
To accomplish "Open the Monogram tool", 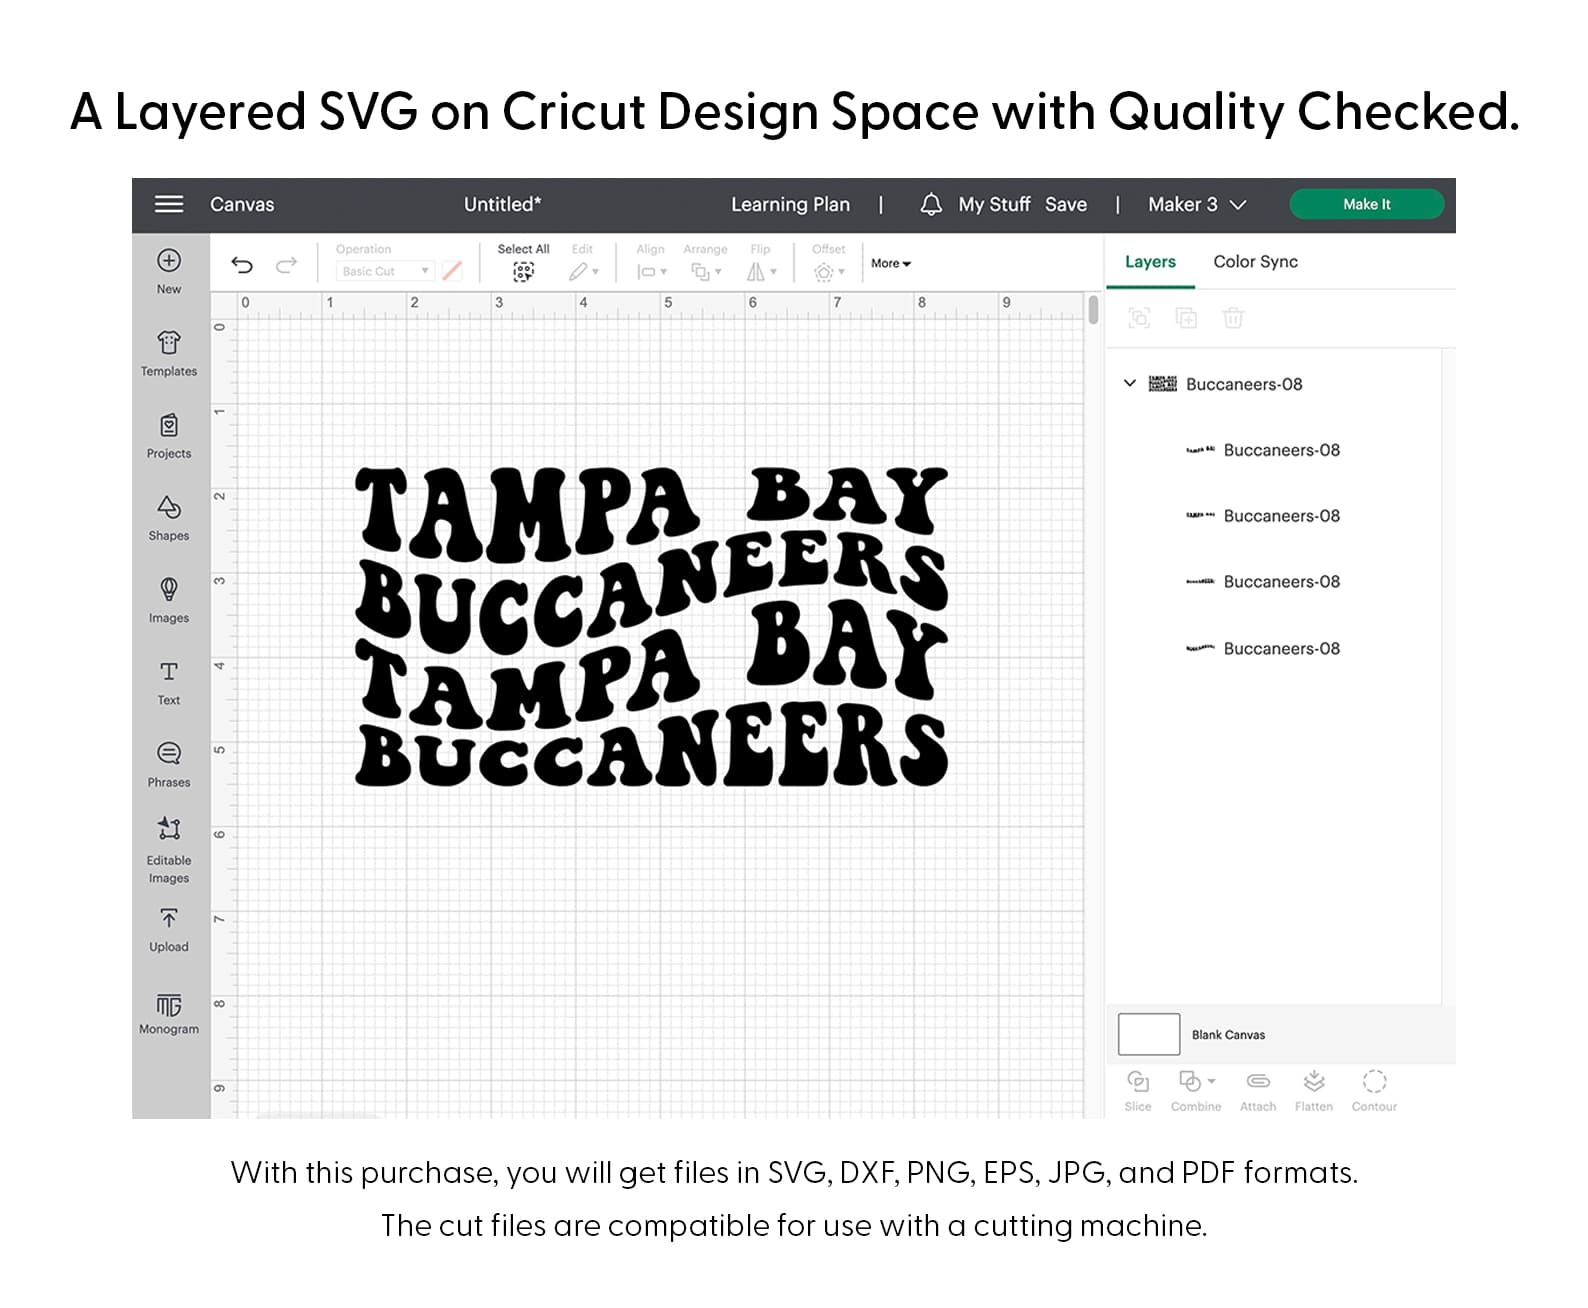I will [168, 1012].
